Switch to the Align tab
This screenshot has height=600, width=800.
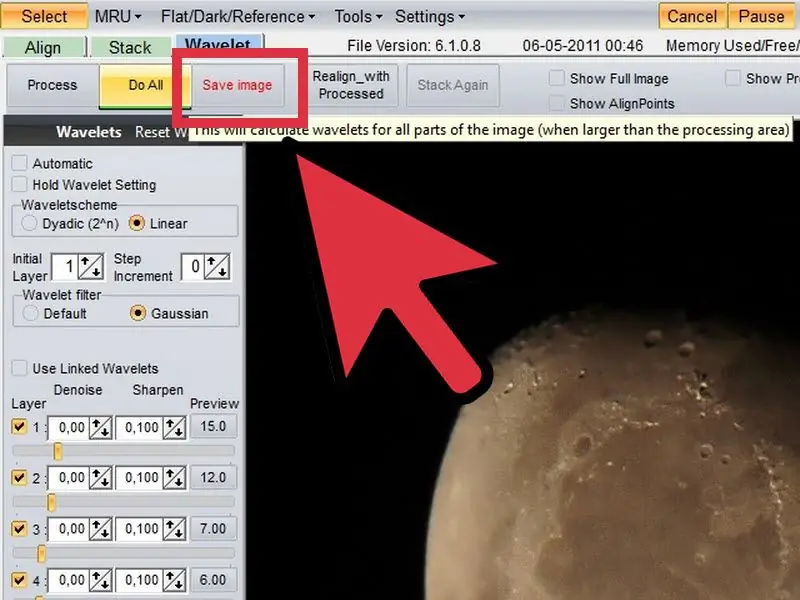point(43,47)
